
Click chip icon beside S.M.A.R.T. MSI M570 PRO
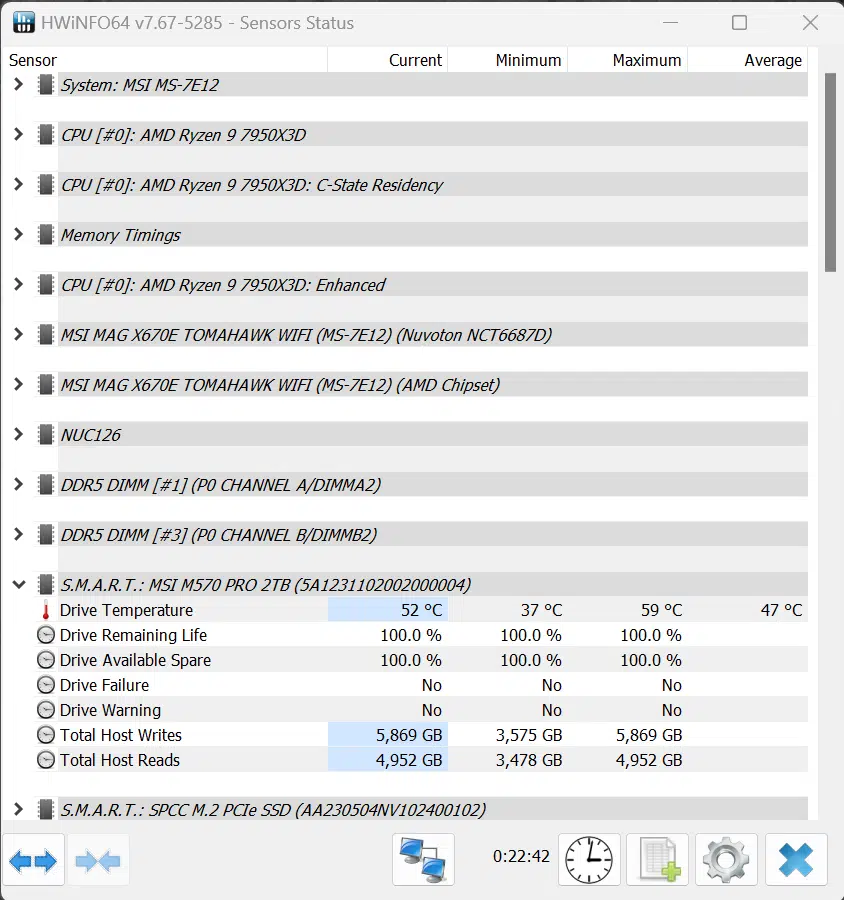point(46,585)
